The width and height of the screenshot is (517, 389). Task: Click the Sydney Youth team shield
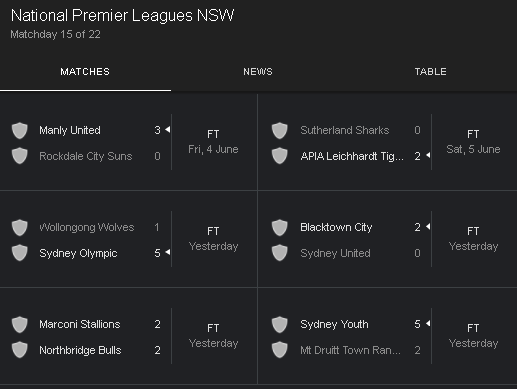pyautogui.click(x=280, y=324)
